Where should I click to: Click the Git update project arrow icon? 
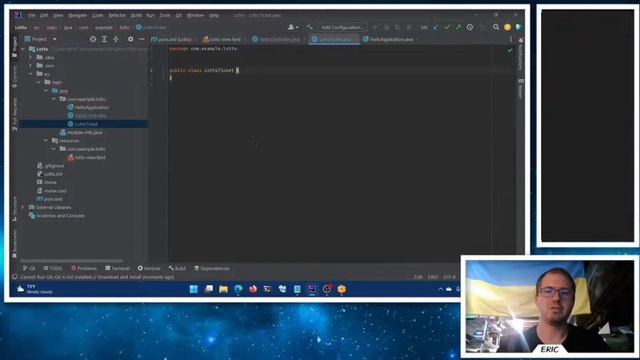point(436,27)
